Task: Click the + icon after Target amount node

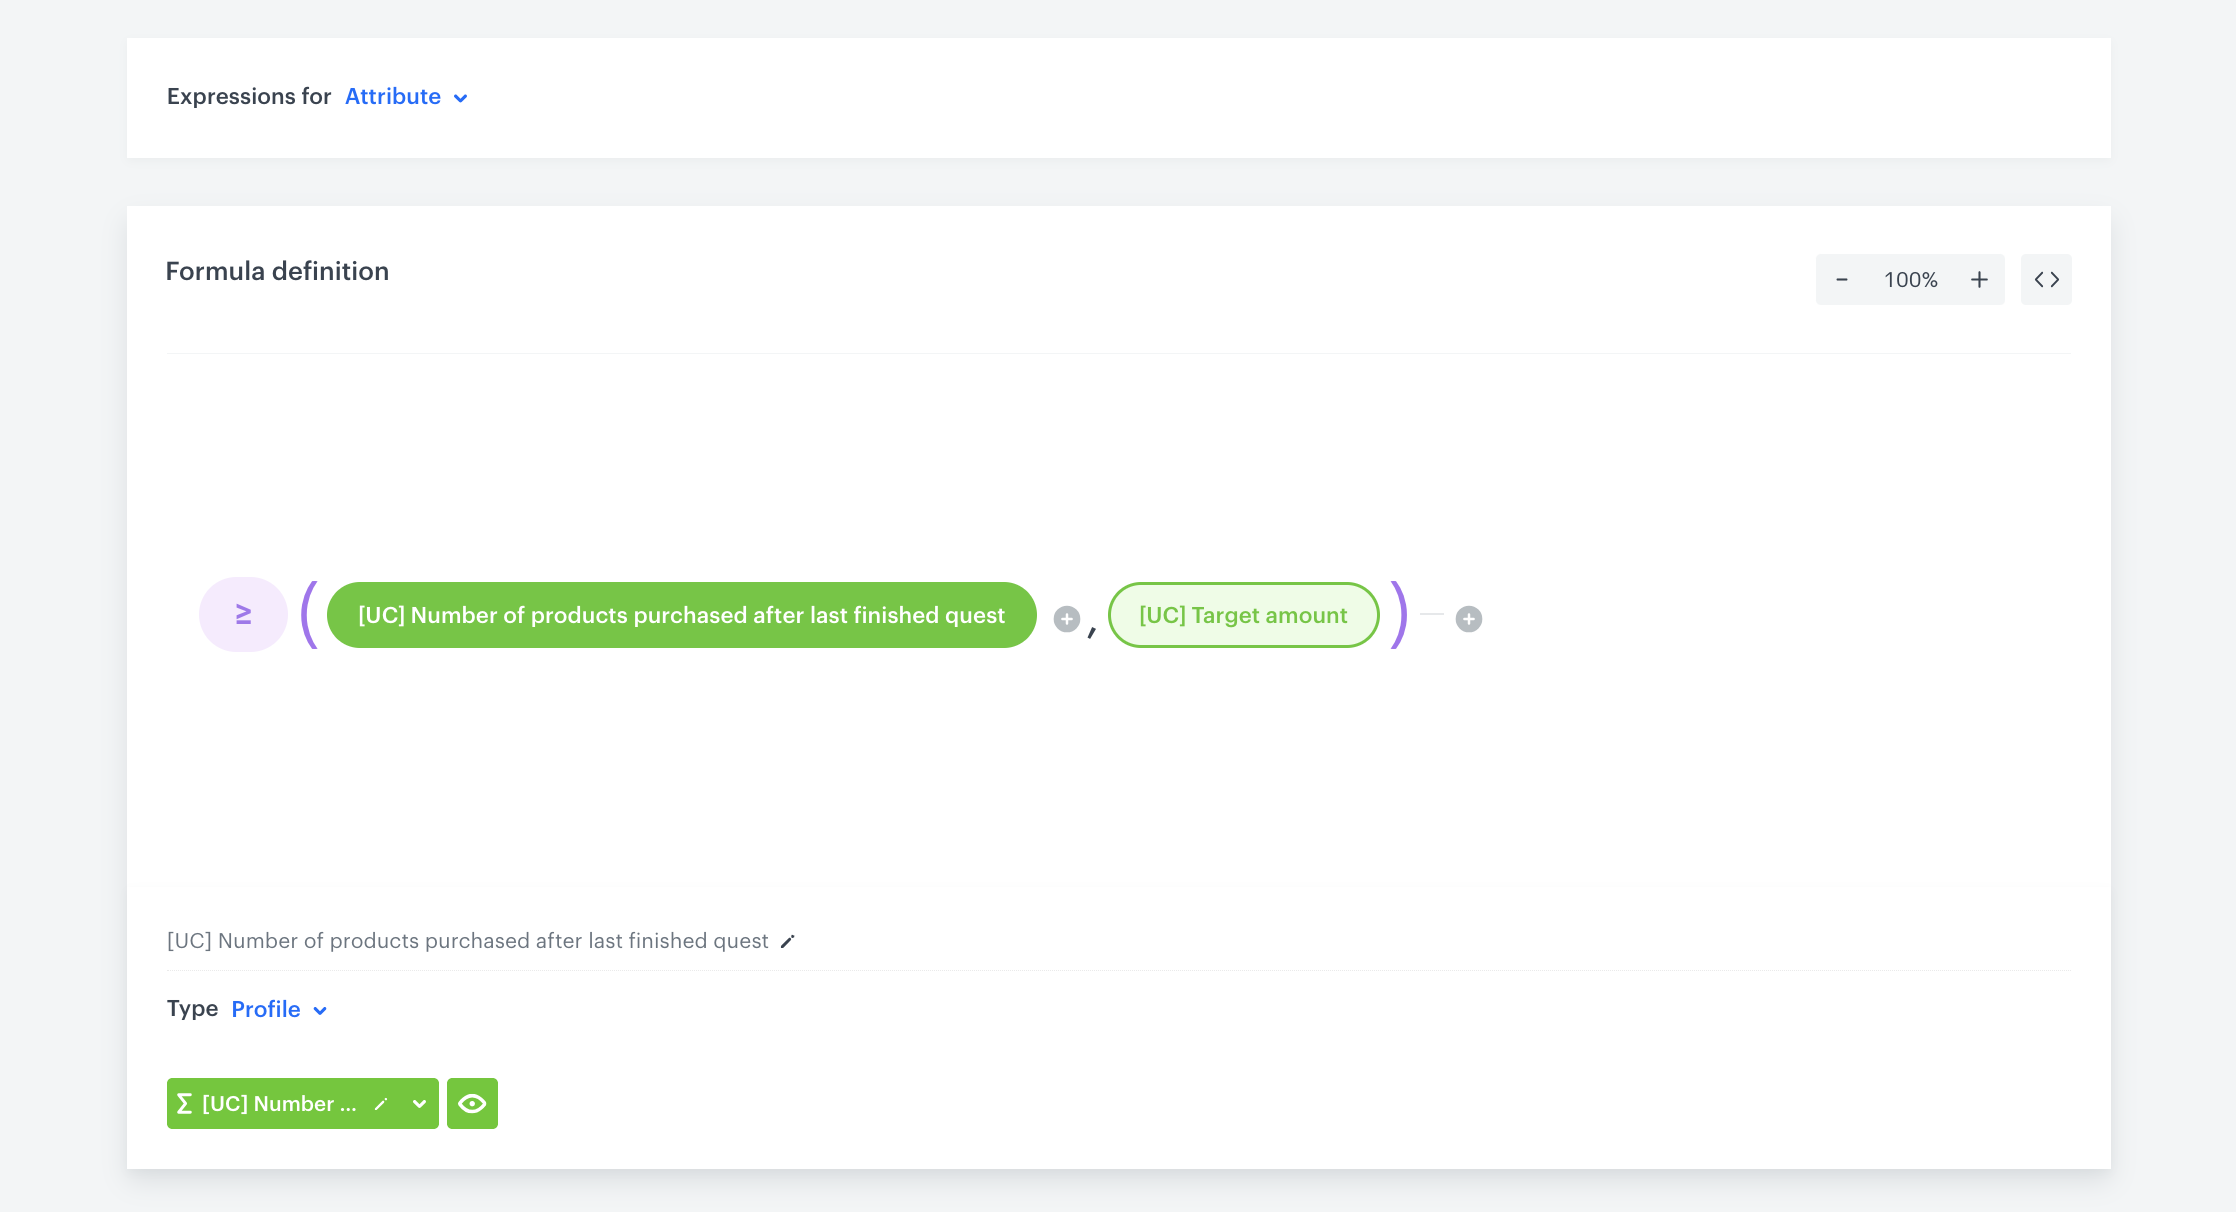Action: tap(1467, 616)
